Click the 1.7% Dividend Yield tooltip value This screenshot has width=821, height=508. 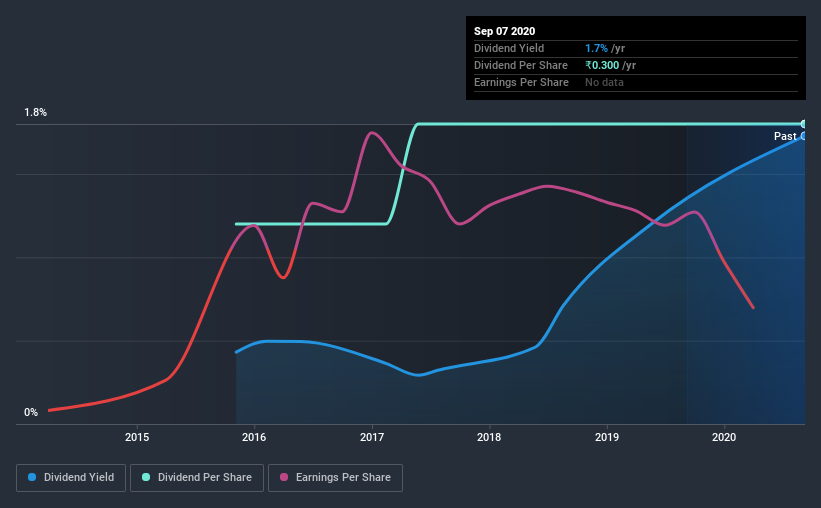point(596,48)
